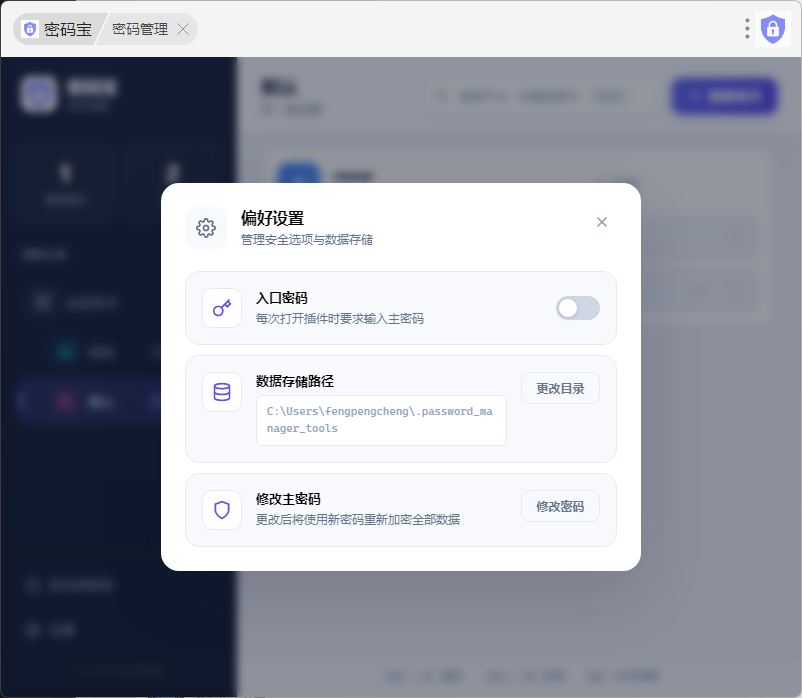Switch to the 密码管理 tab
This screenshot has width=802, height=698.
pyautogui.click(x=140, y=29)
